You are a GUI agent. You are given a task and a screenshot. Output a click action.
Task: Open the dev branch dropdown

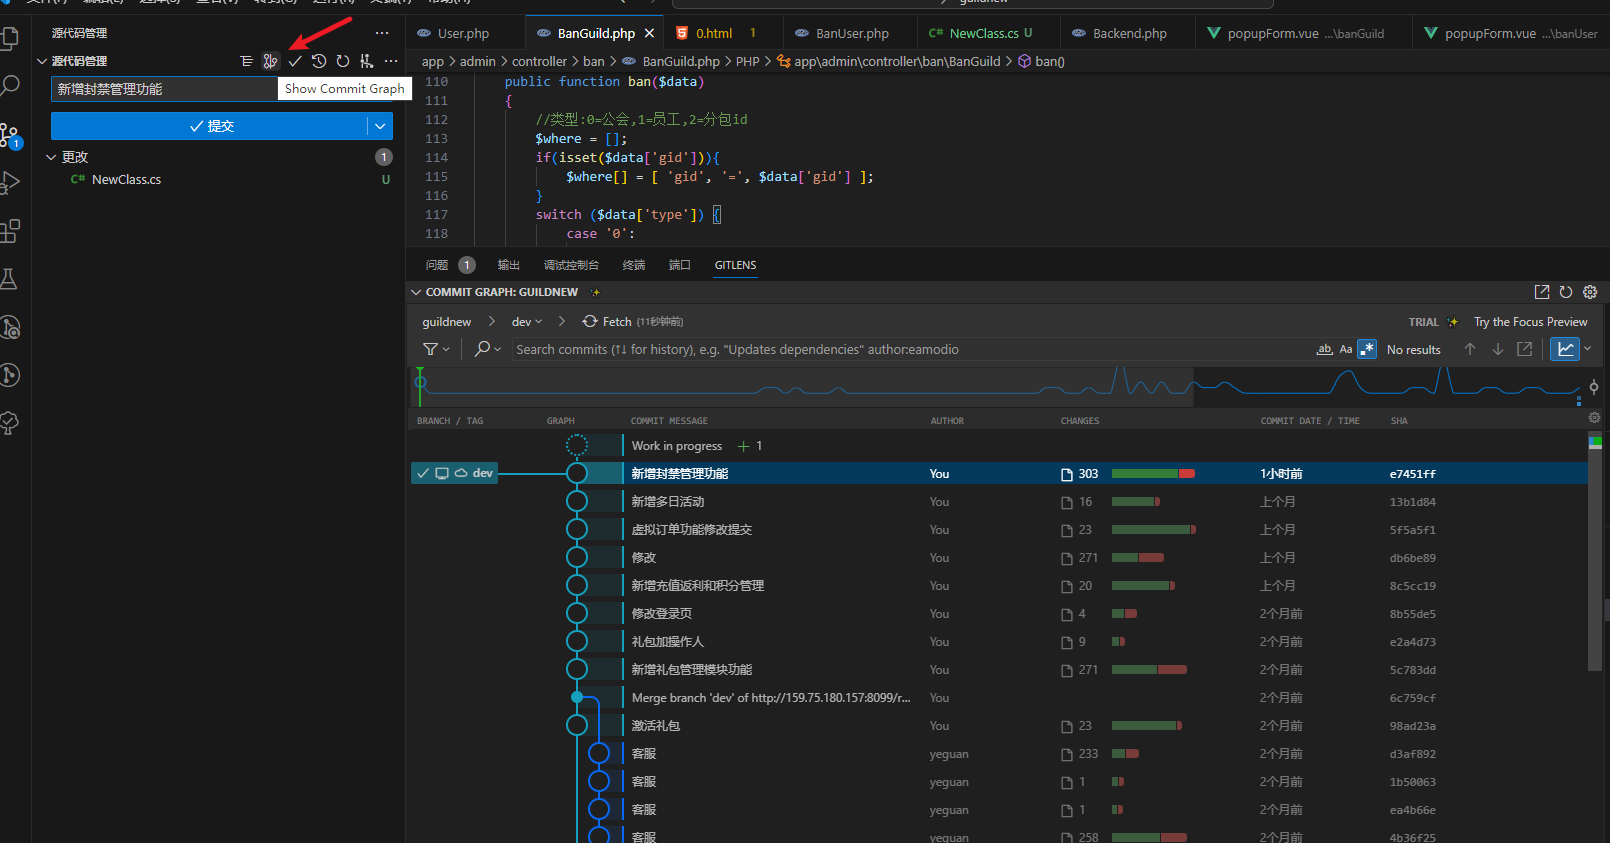(x=527, y=322)
